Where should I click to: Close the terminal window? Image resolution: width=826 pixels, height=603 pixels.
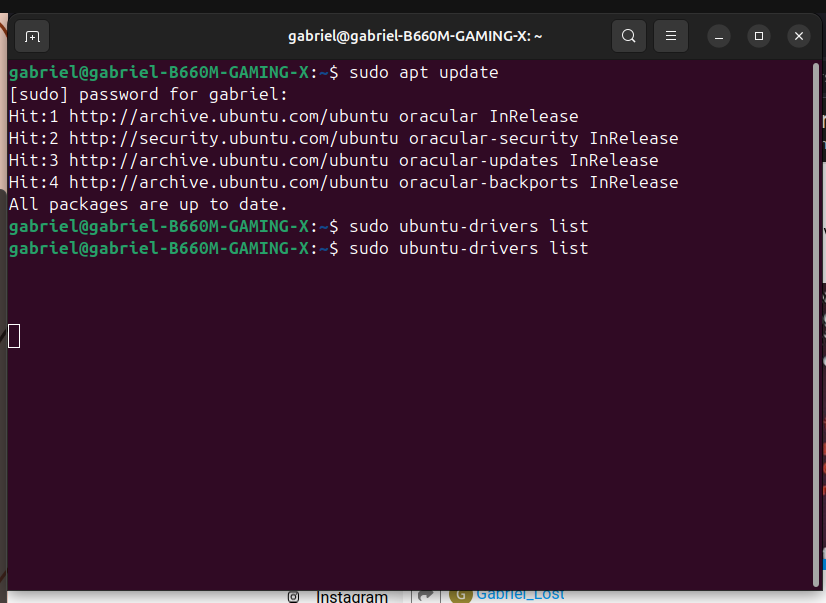[798, 36]
